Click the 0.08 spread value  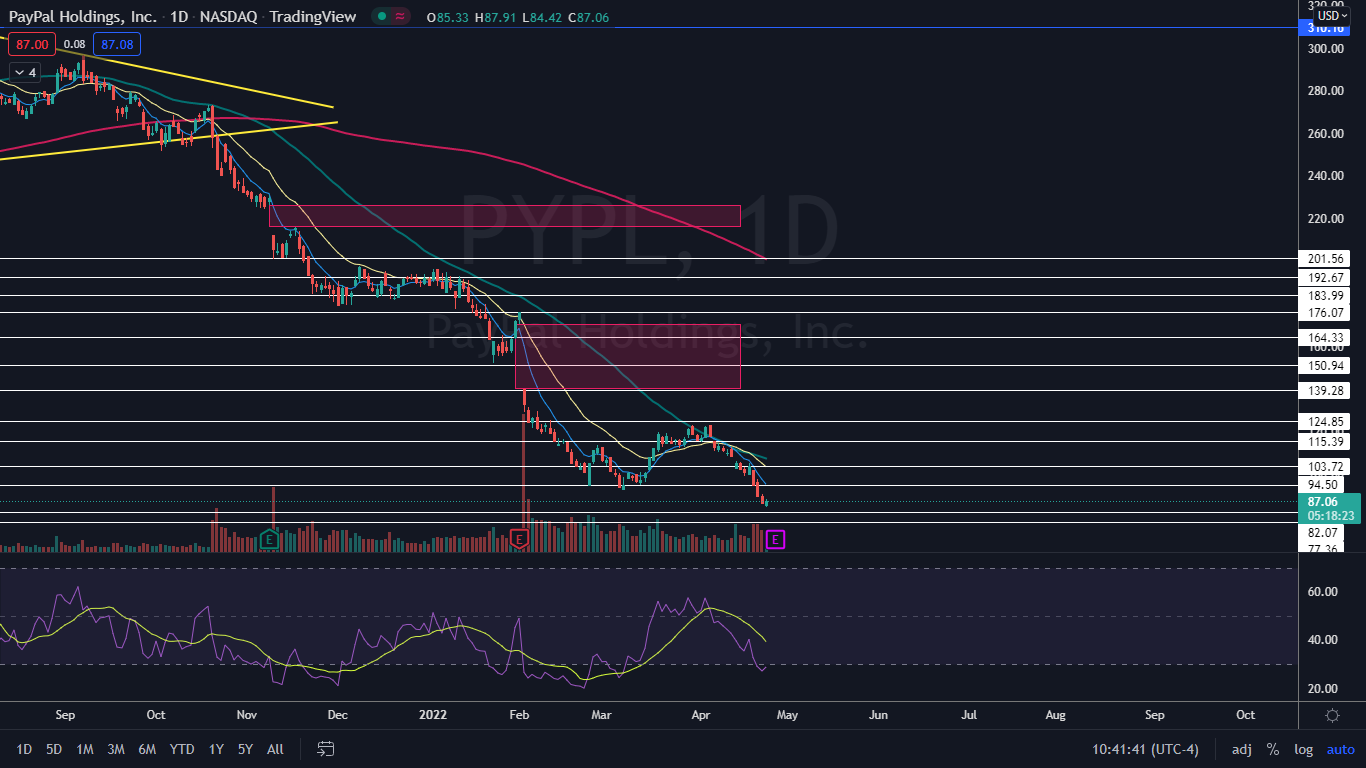click(74, 44)
